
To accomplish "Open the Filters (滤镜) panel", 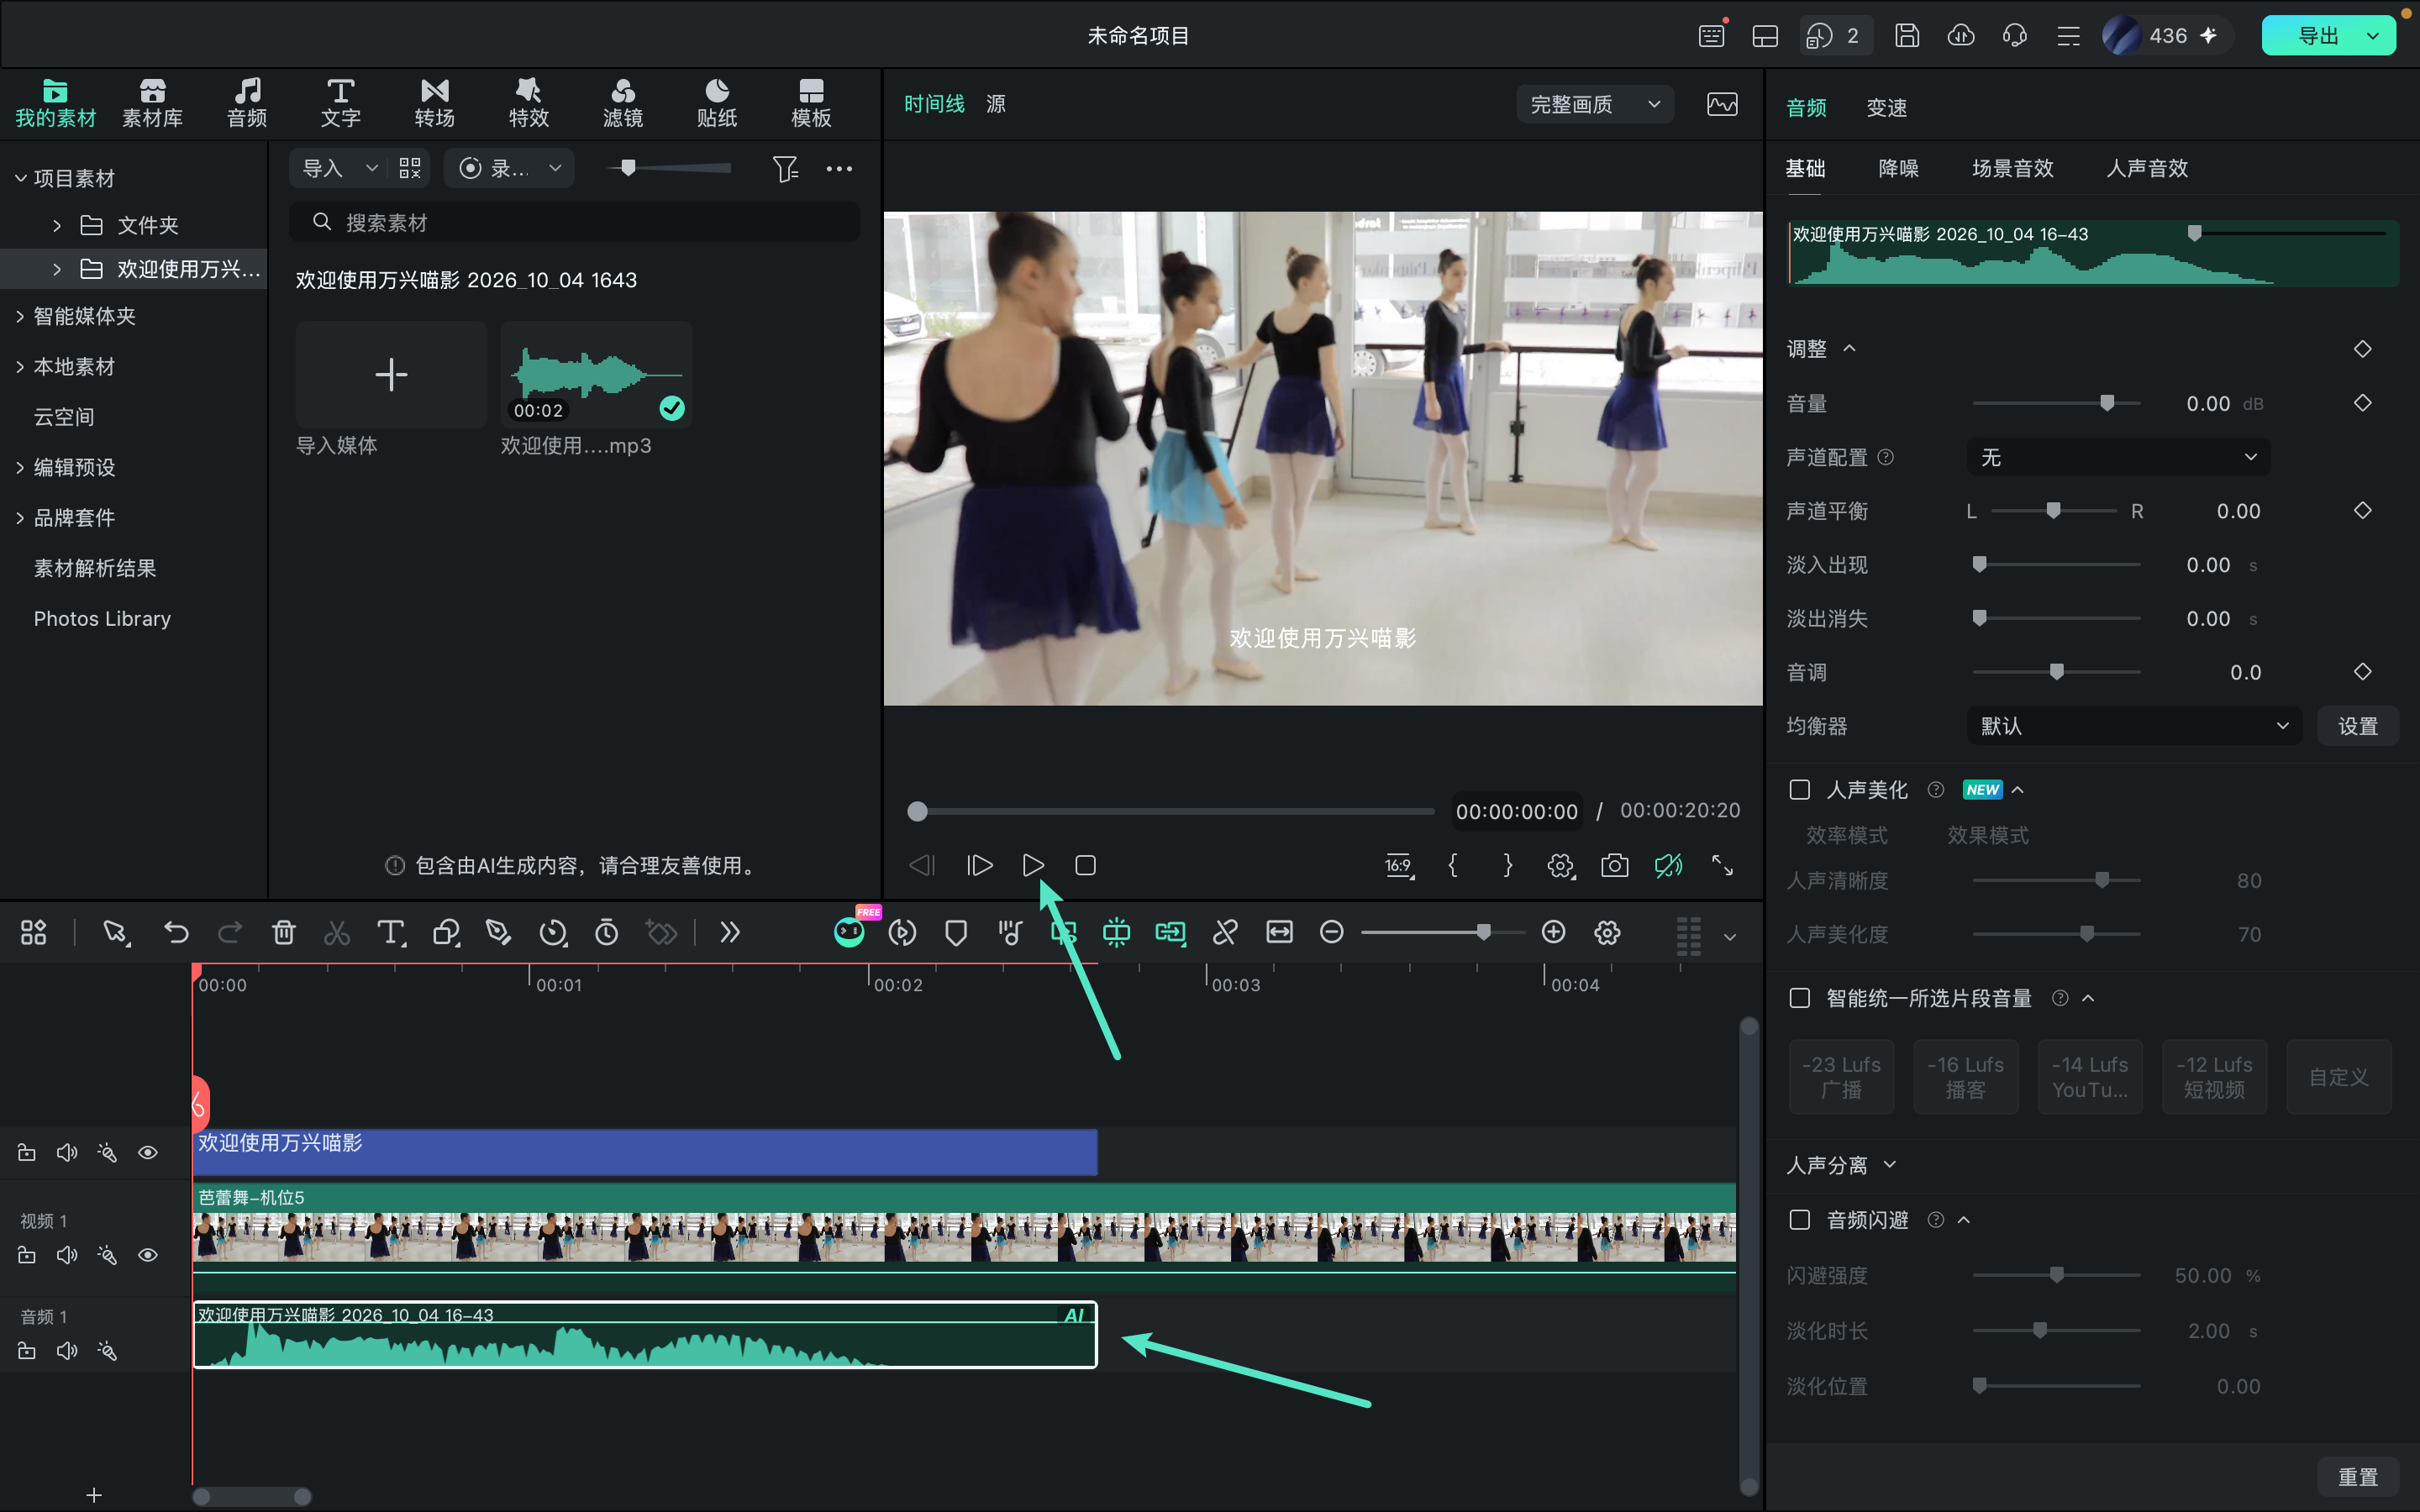I will point(623,103).
